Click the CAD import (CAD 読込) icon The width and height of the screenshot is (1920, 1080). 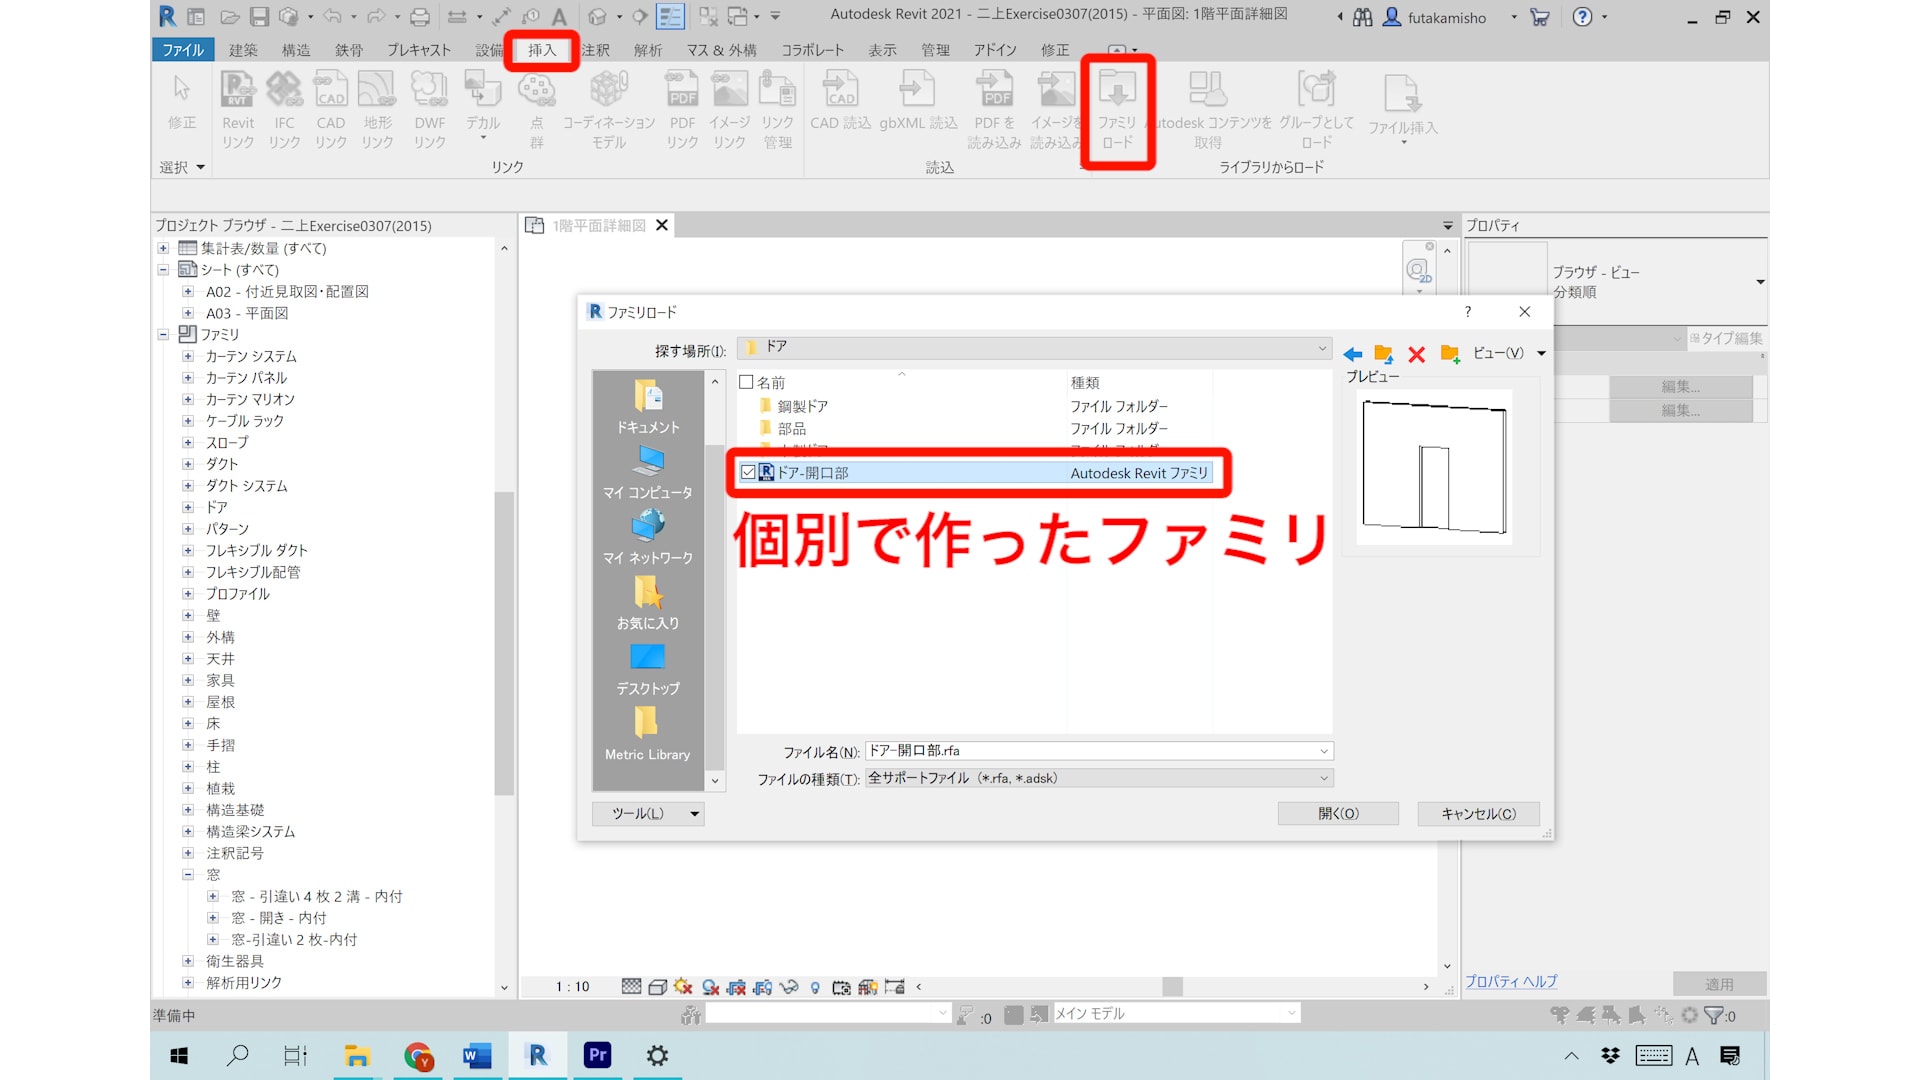(840, 90)
